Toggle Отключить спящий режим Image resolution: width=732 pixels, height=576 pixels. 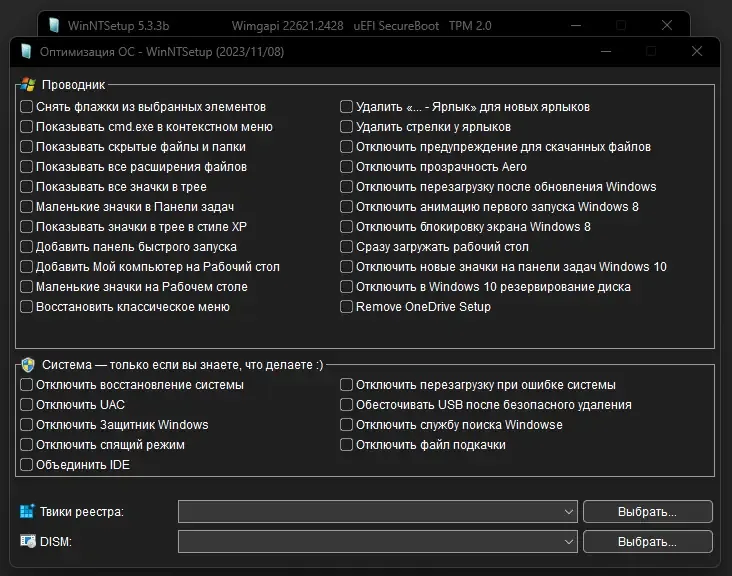(x=27, y=445)
